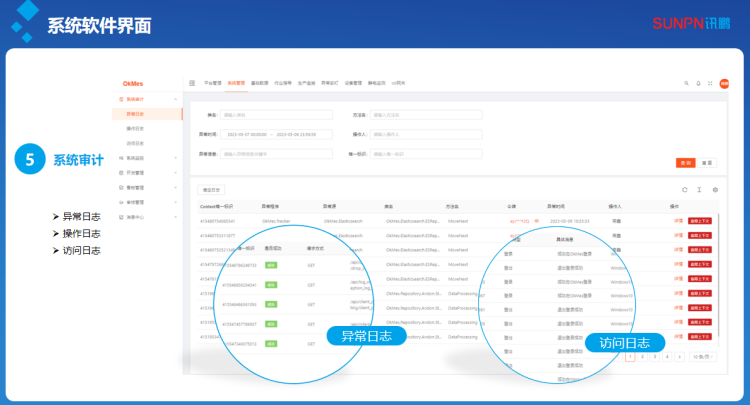This screenshot has width=750, height=405.
Task: Refresh the table using the reload icon
Action: (685, 189)
